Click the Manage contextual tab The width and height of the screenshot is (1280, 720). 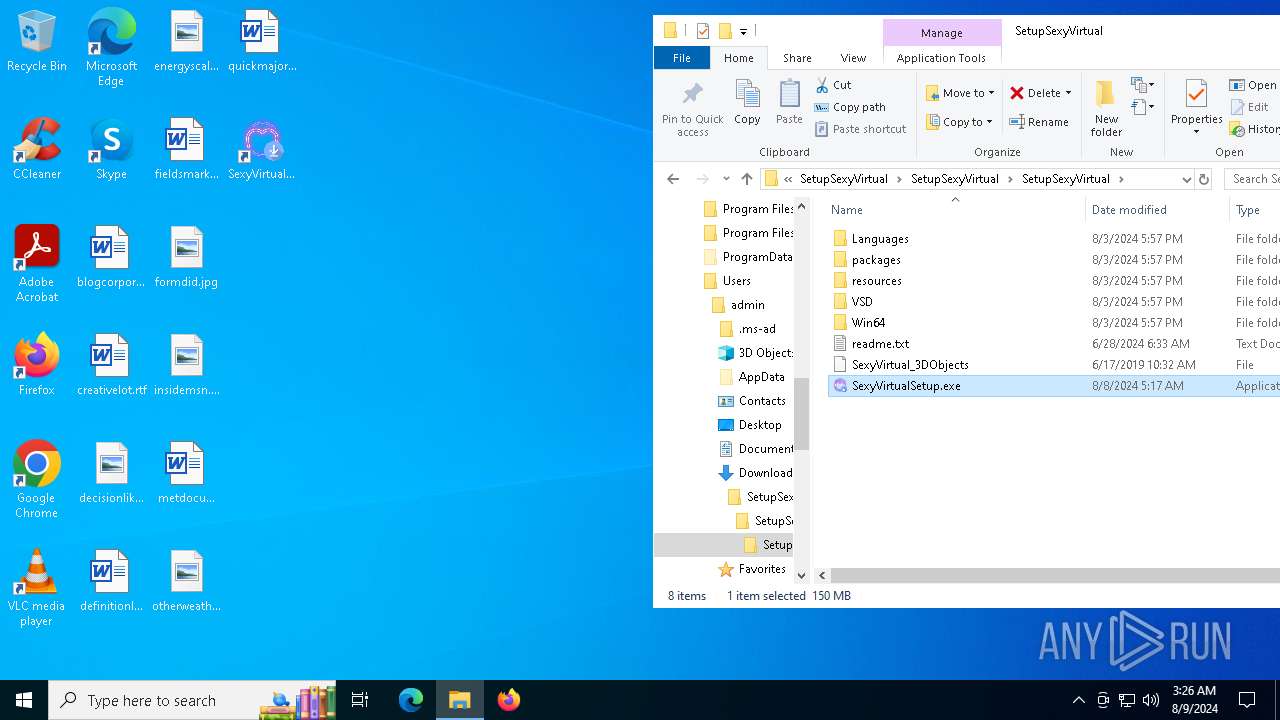(x=941, y=33)
